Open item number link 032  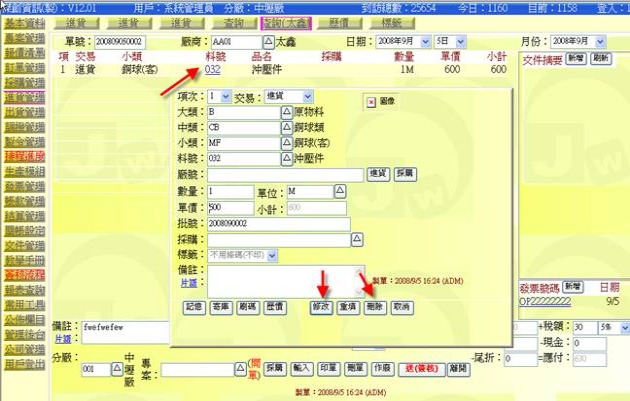[x=212, y=70]
